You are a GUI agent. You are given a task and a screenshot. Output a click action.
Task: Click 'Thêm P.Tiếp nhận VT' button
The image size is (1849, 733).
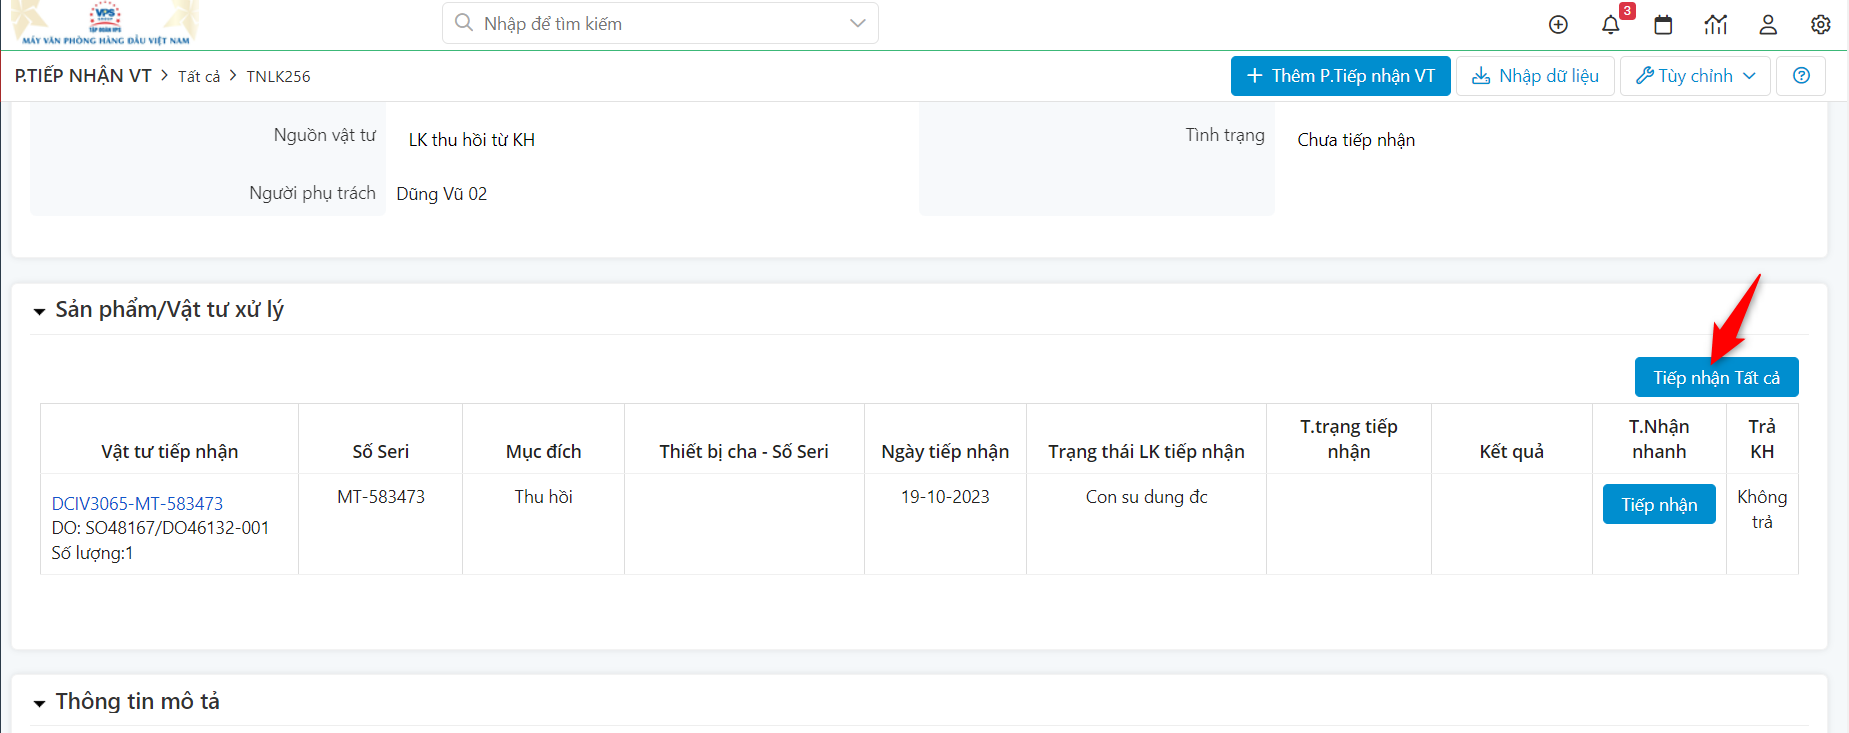1340,76
